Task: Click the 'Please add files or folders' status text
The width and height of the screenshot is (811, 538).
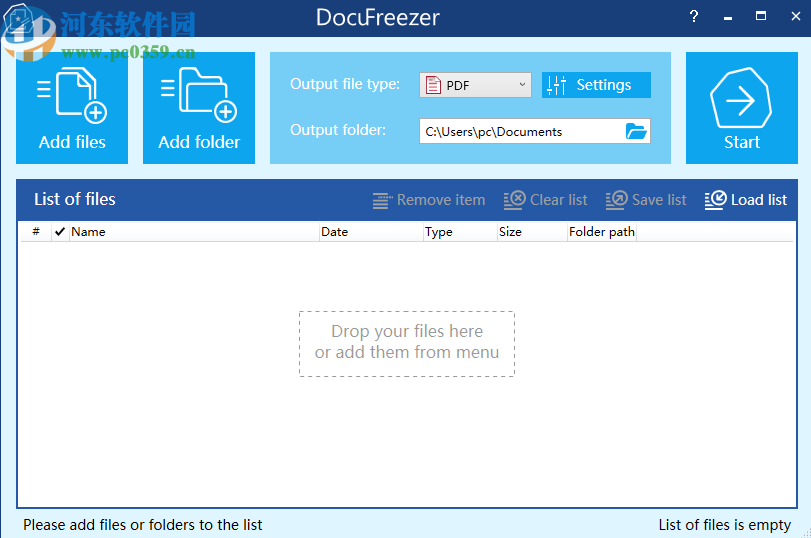Action: [x=143, y=525]
